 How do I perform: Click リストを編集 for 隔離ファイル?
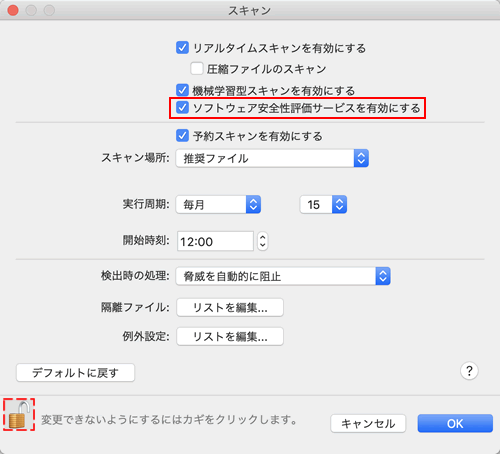click(x=230, y=307)
